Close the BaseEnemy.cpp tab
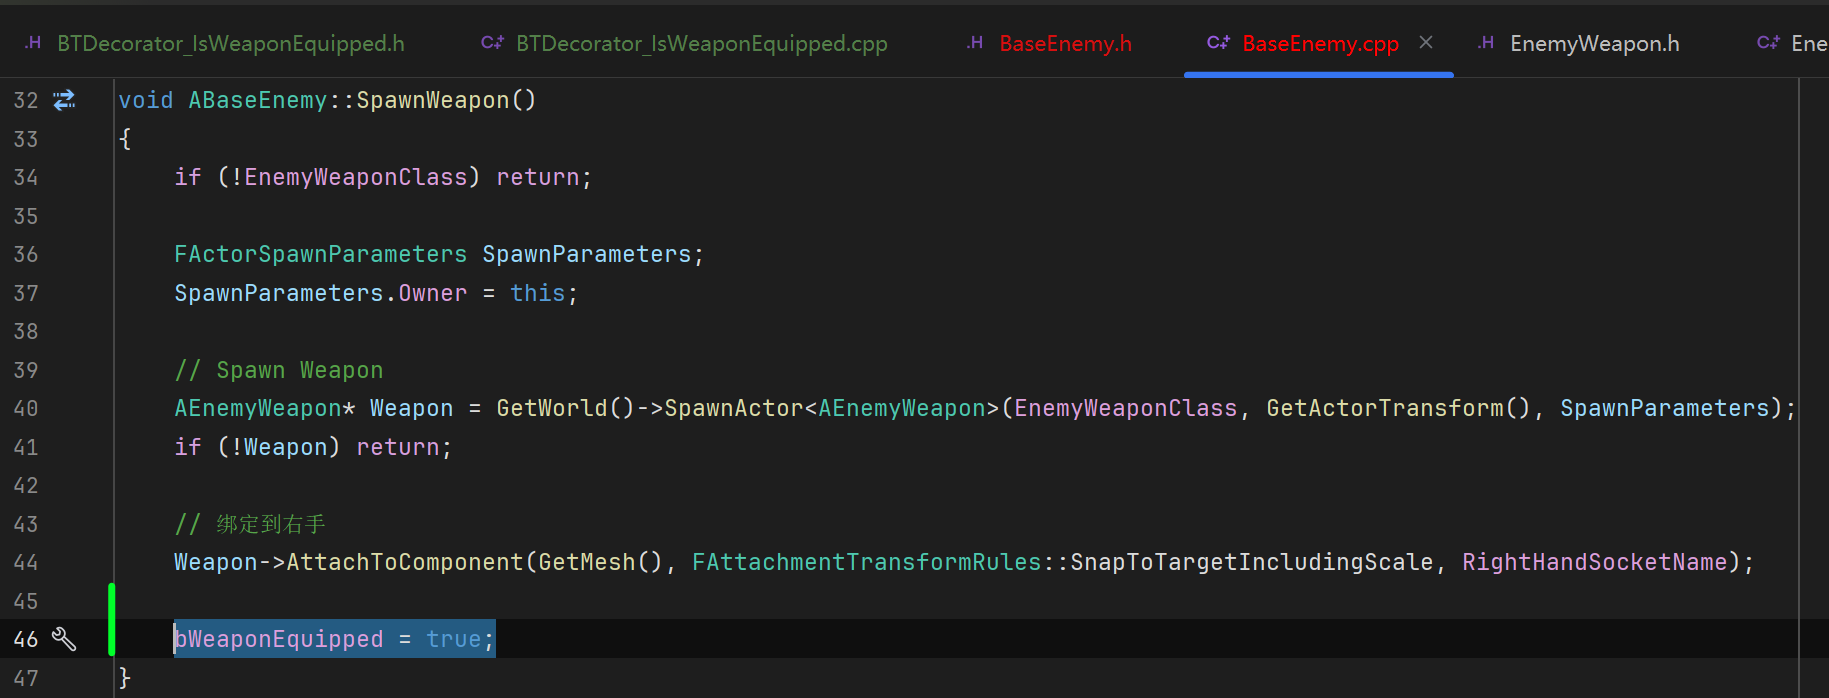Screen dimensions: 1829x698 [1426, 42]
